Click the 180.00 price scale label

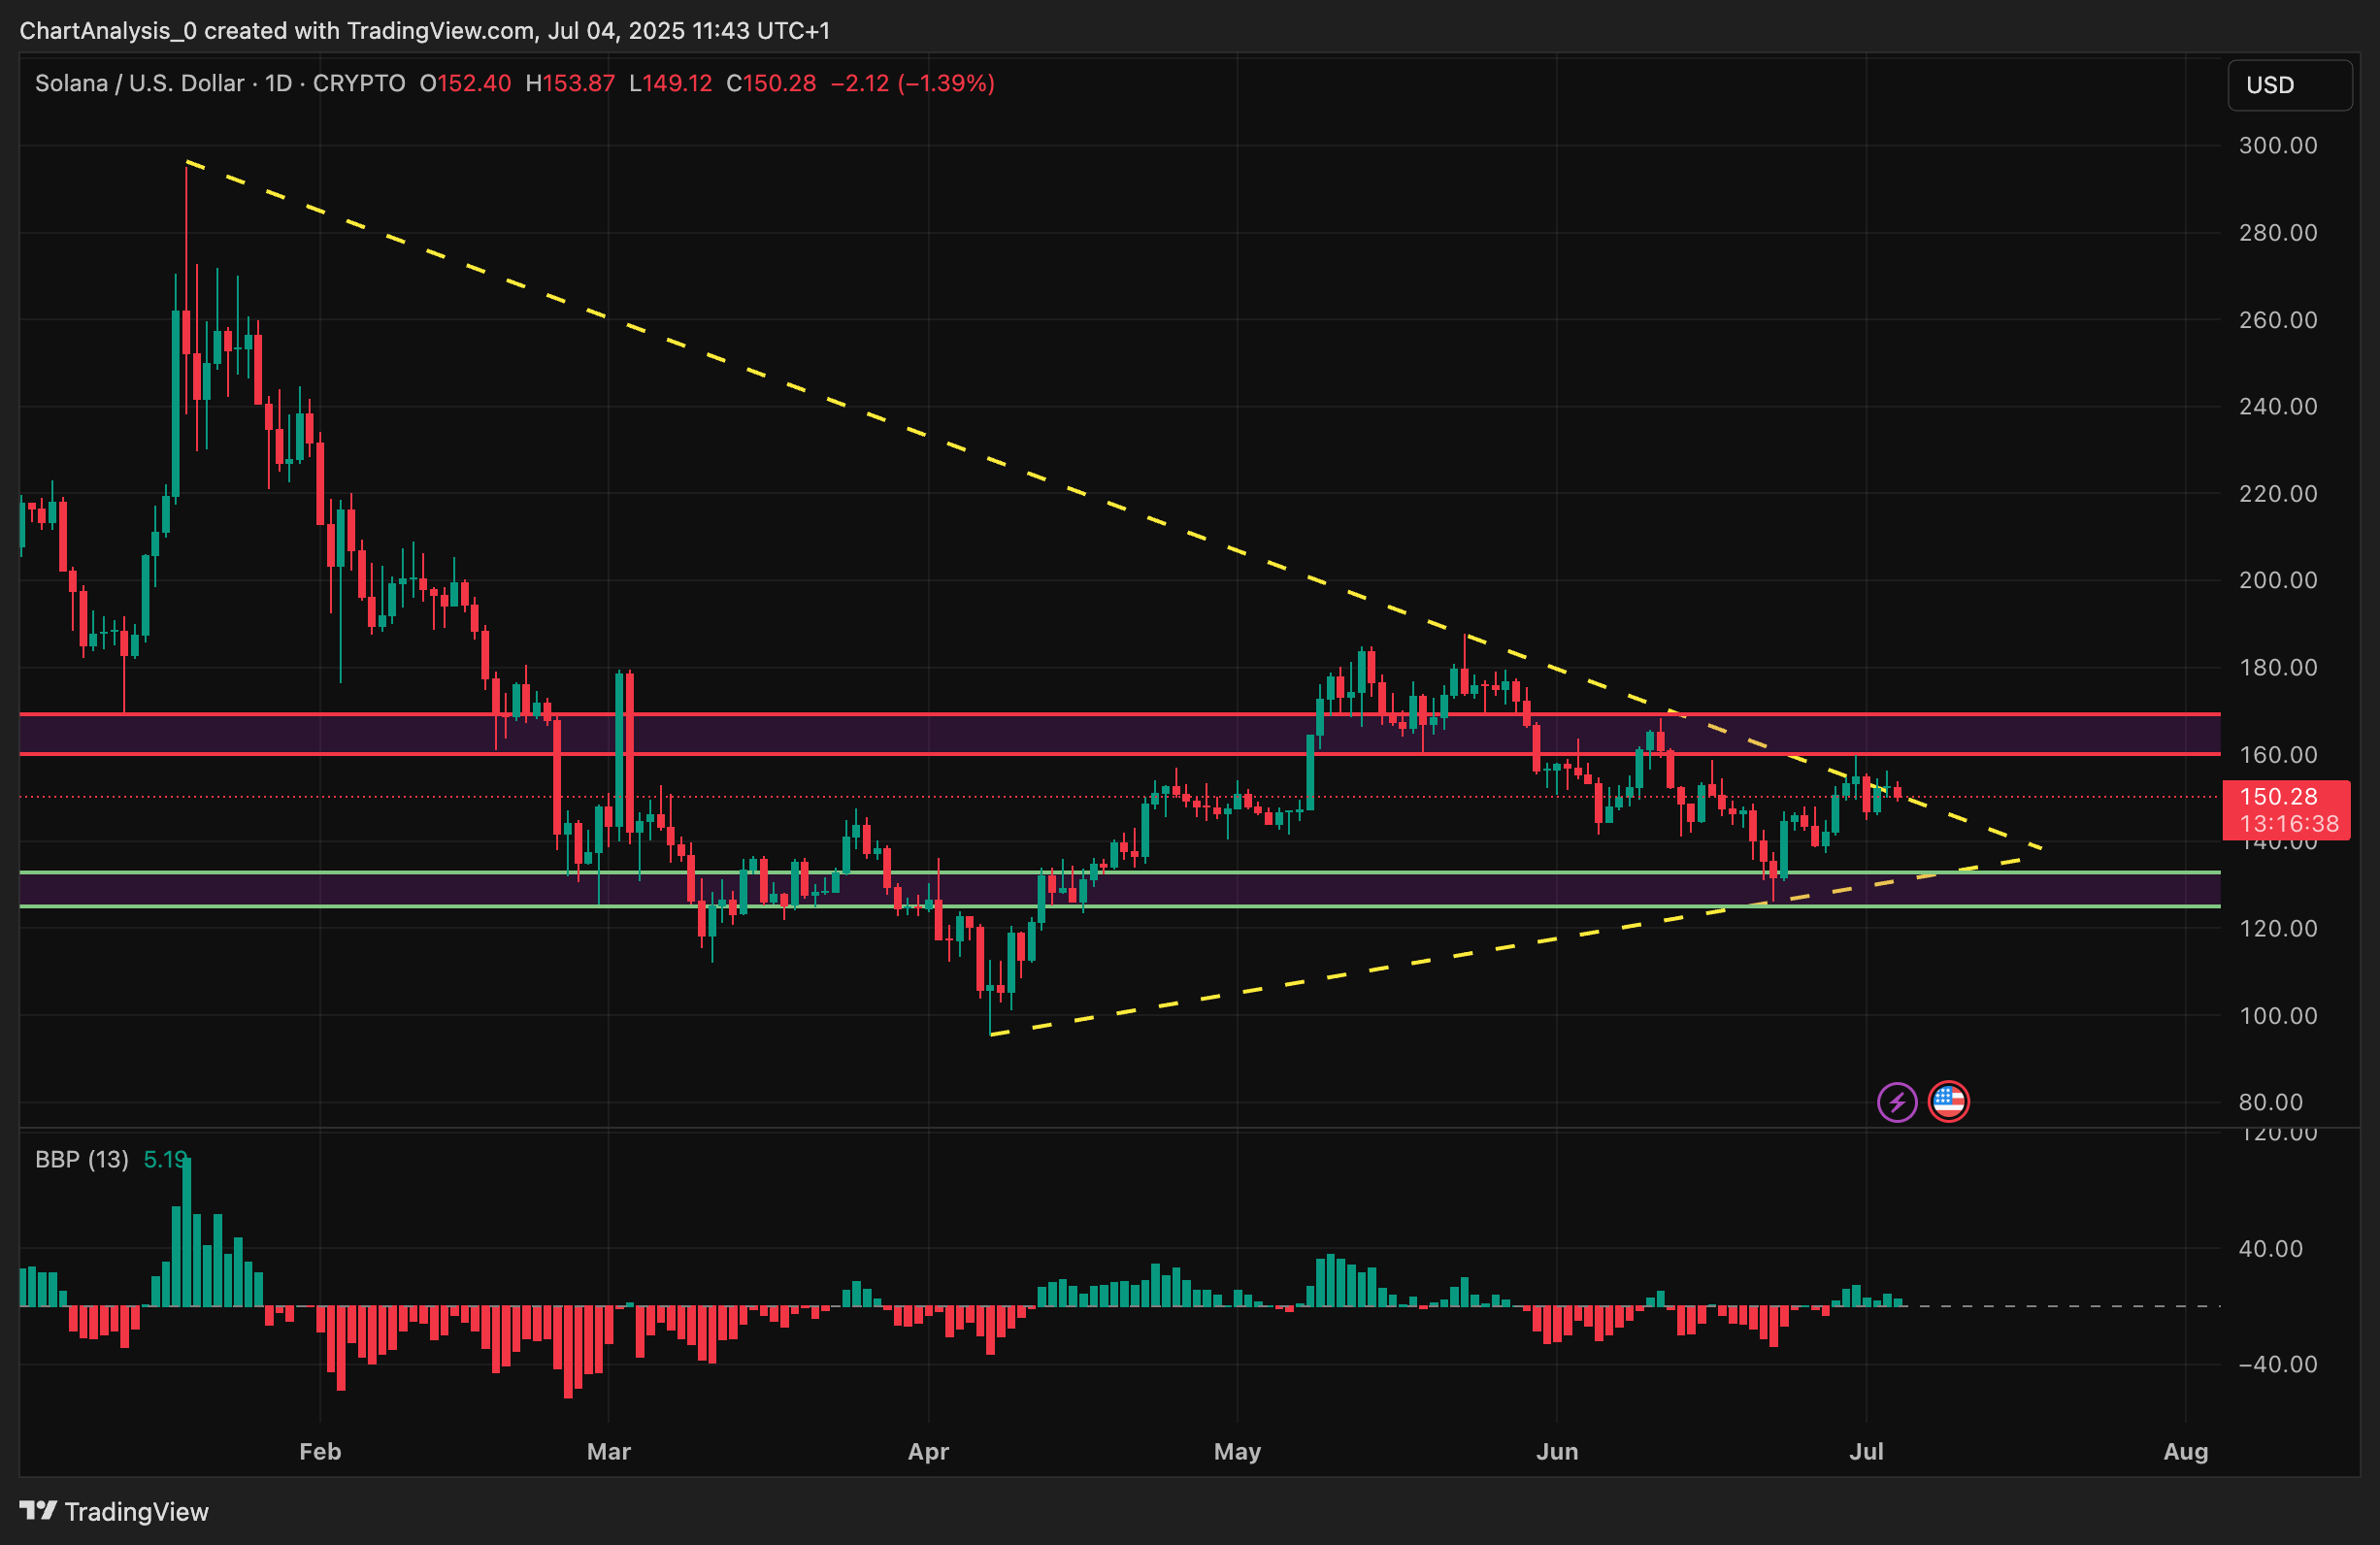click(2278, 667)
